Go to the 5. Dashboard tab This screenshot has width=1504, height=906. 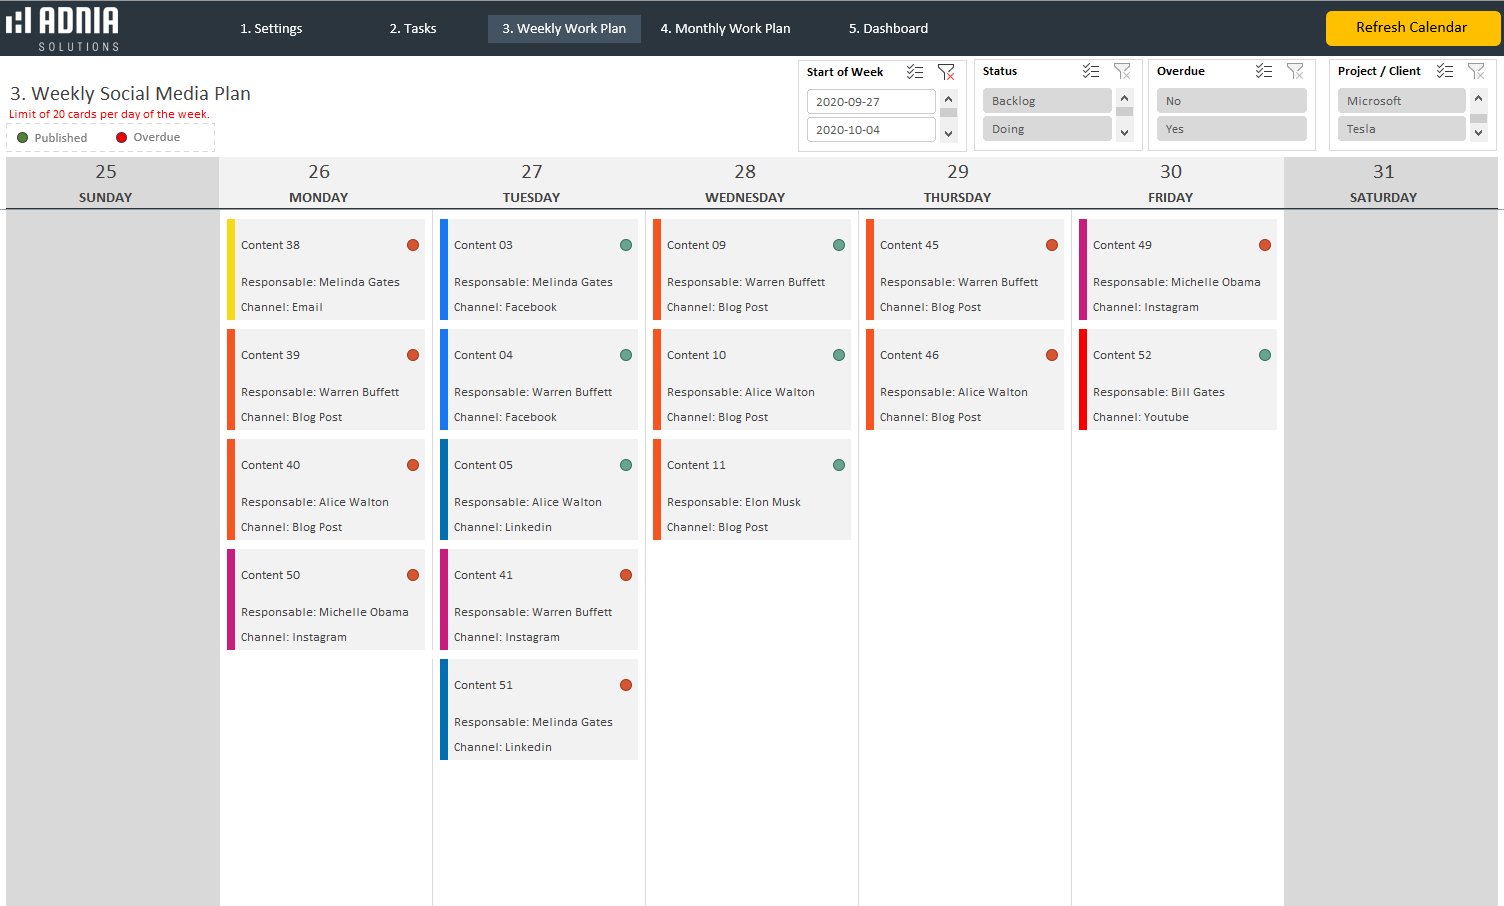[888, 28]
